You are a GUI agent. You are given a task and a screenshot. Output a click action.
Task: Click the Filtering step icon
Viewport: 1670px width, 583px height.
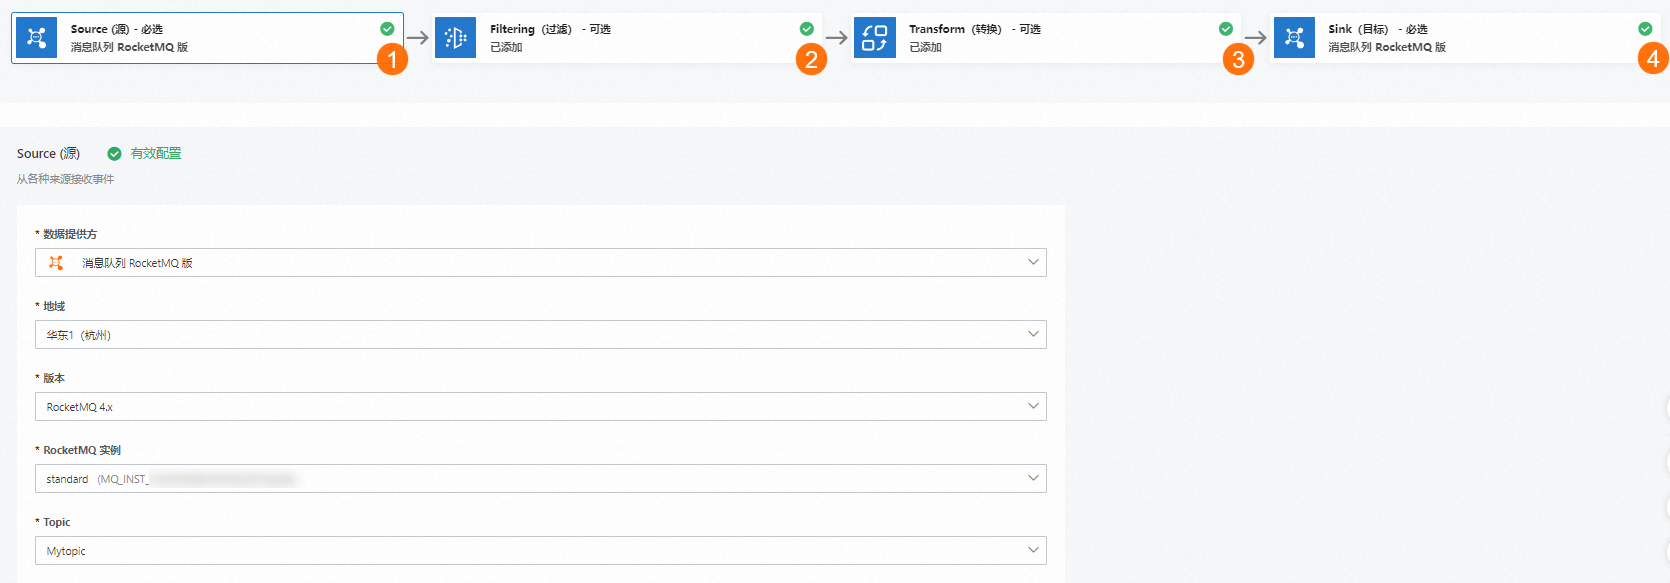click(x=455, y=38)
